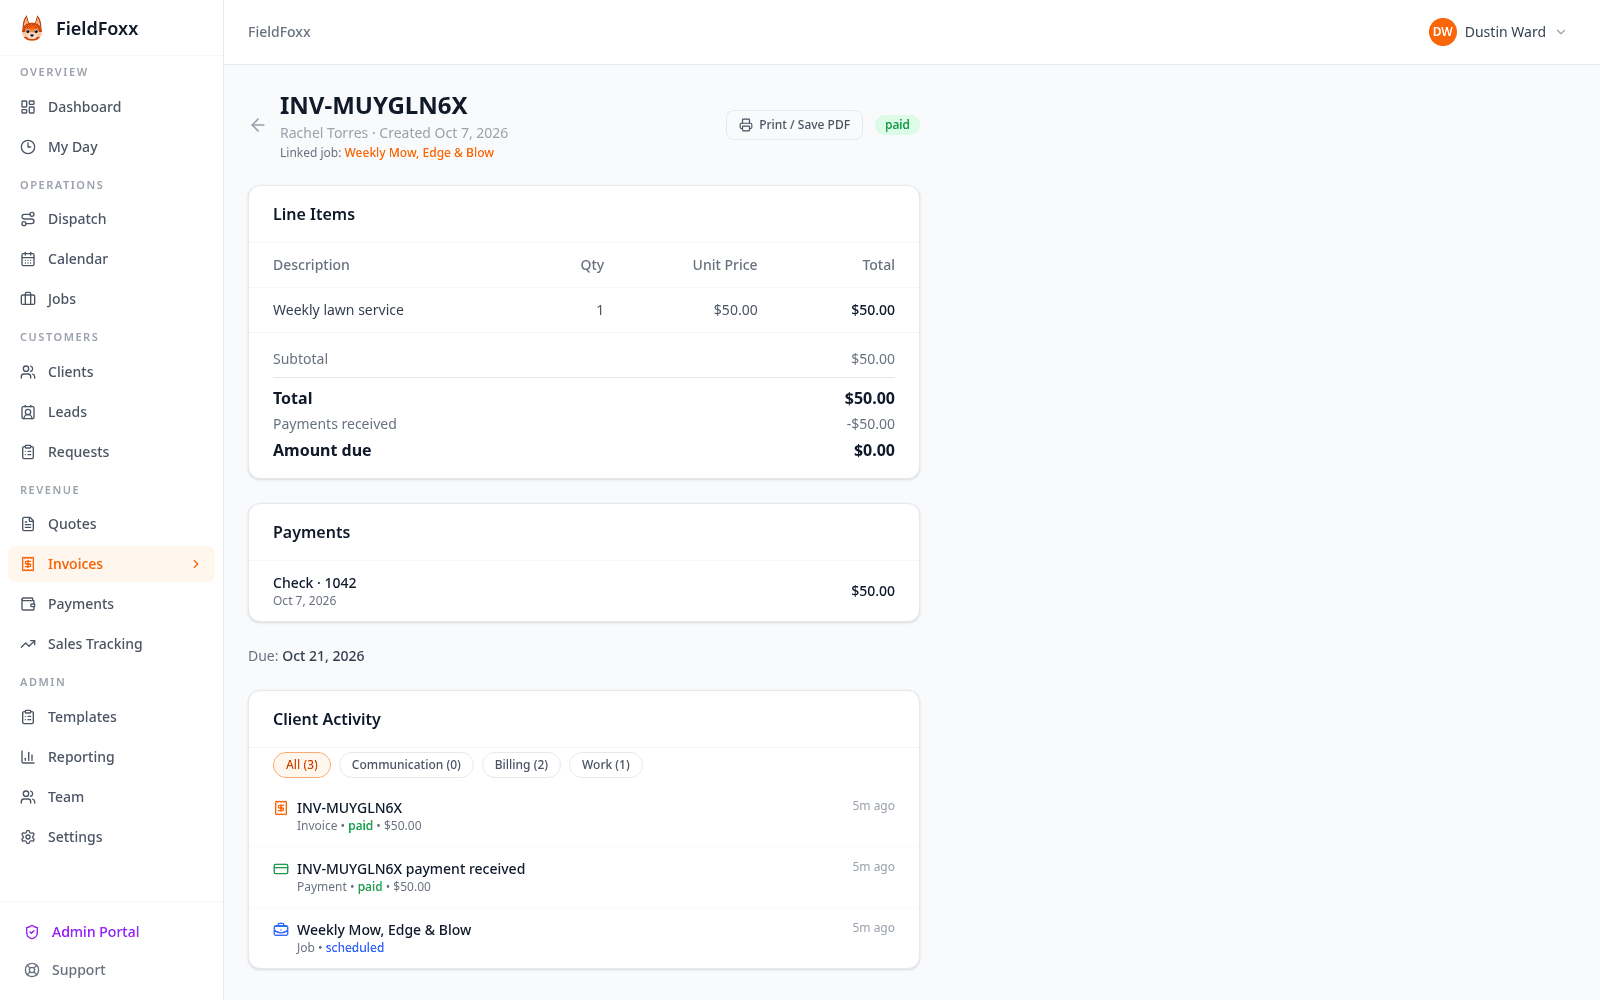Click the Dispatch routing icon
1600x1000 pixels.
pos(28,219)
